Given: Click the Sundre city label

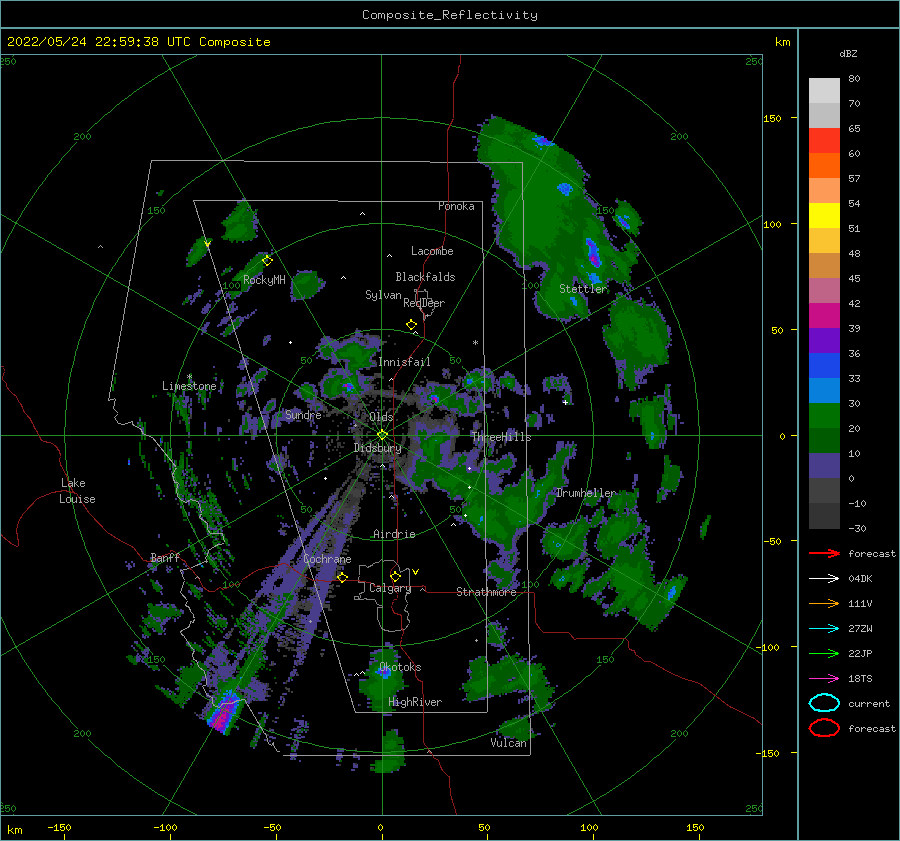Looking at the screenshot, I should click(303, 414).
